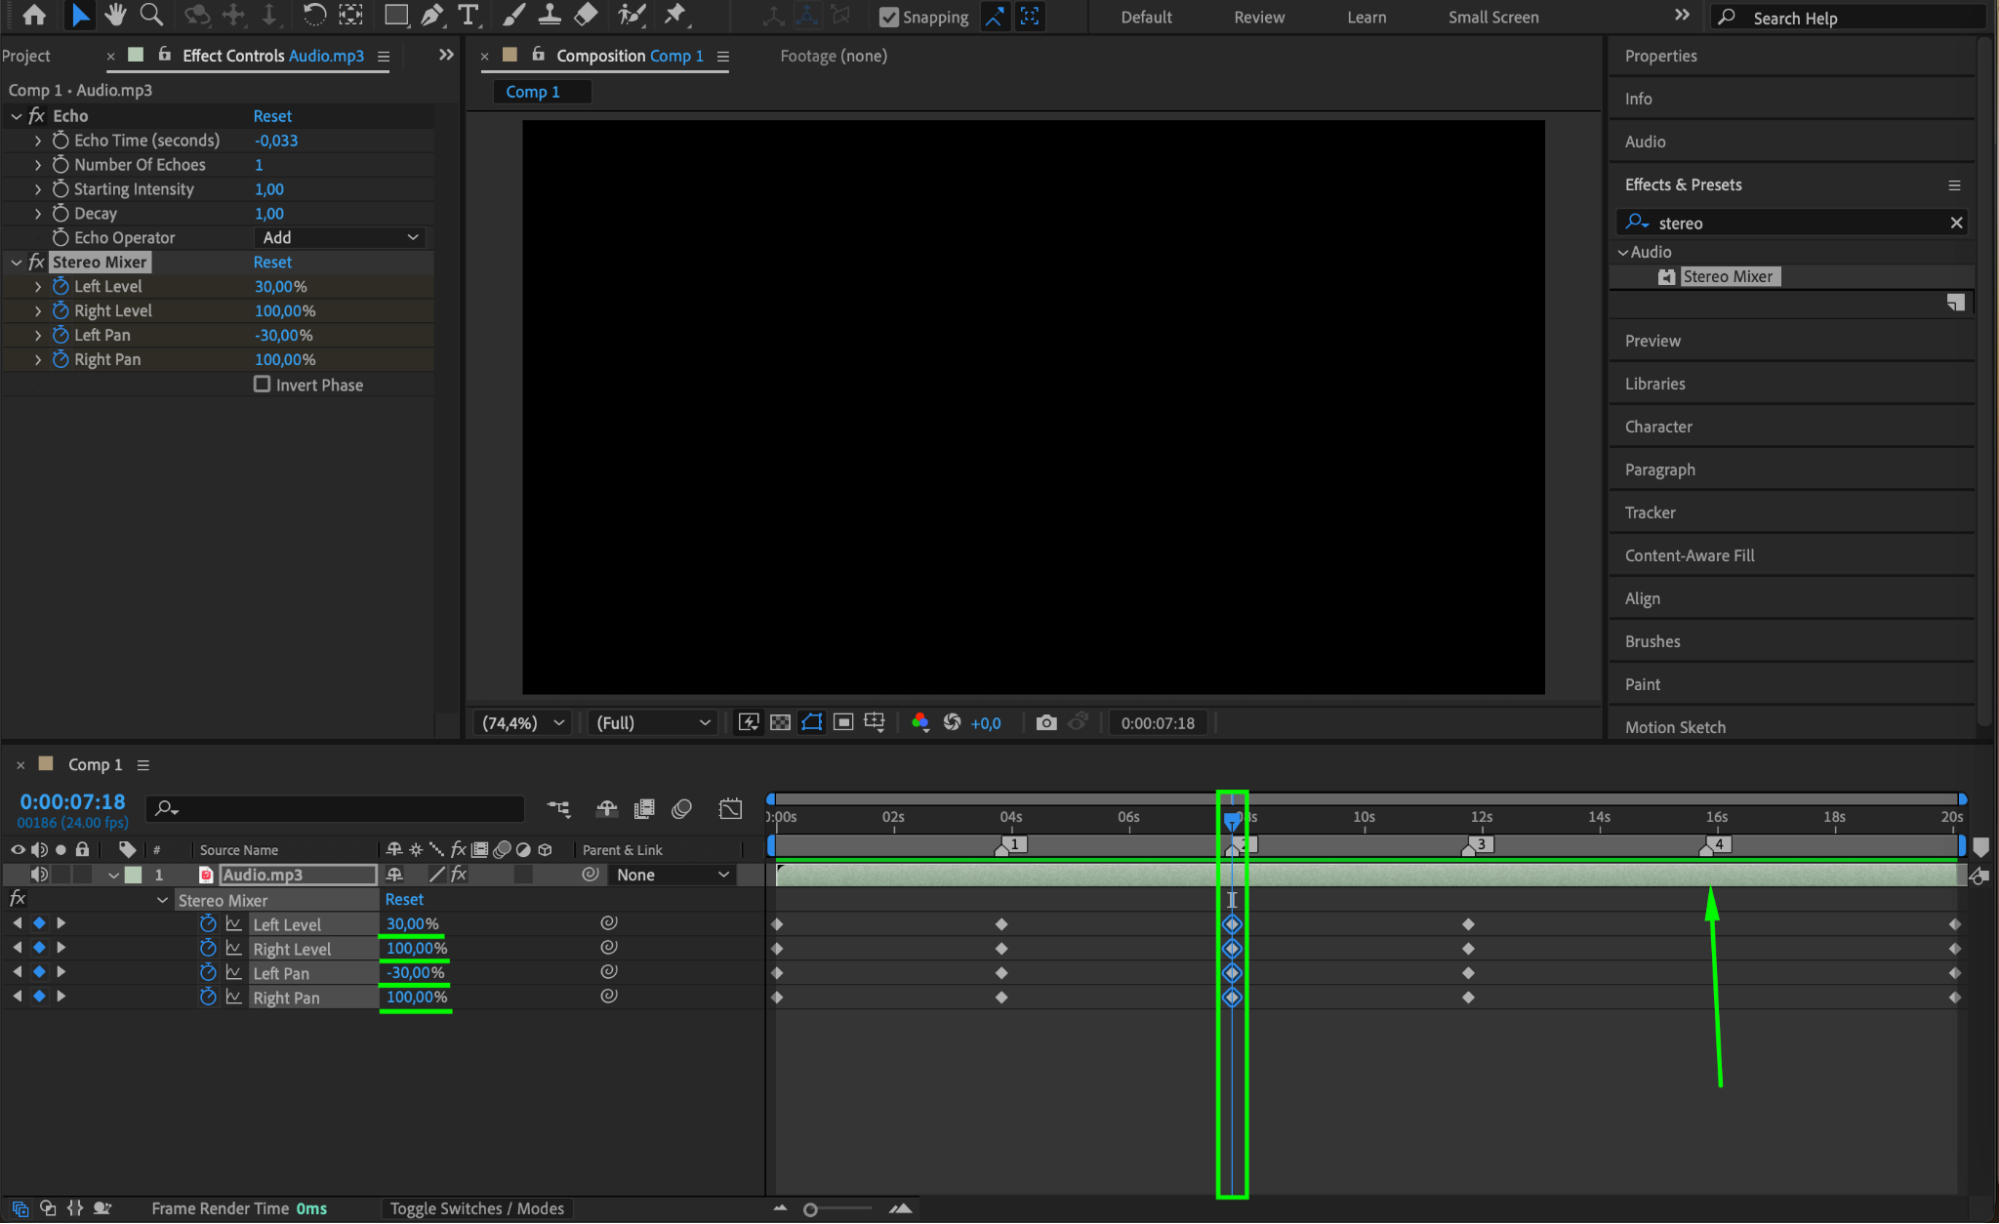Screen dimensions: 1999x1224
Task: Open the Footage (none) tab
Action: (833, 56)
